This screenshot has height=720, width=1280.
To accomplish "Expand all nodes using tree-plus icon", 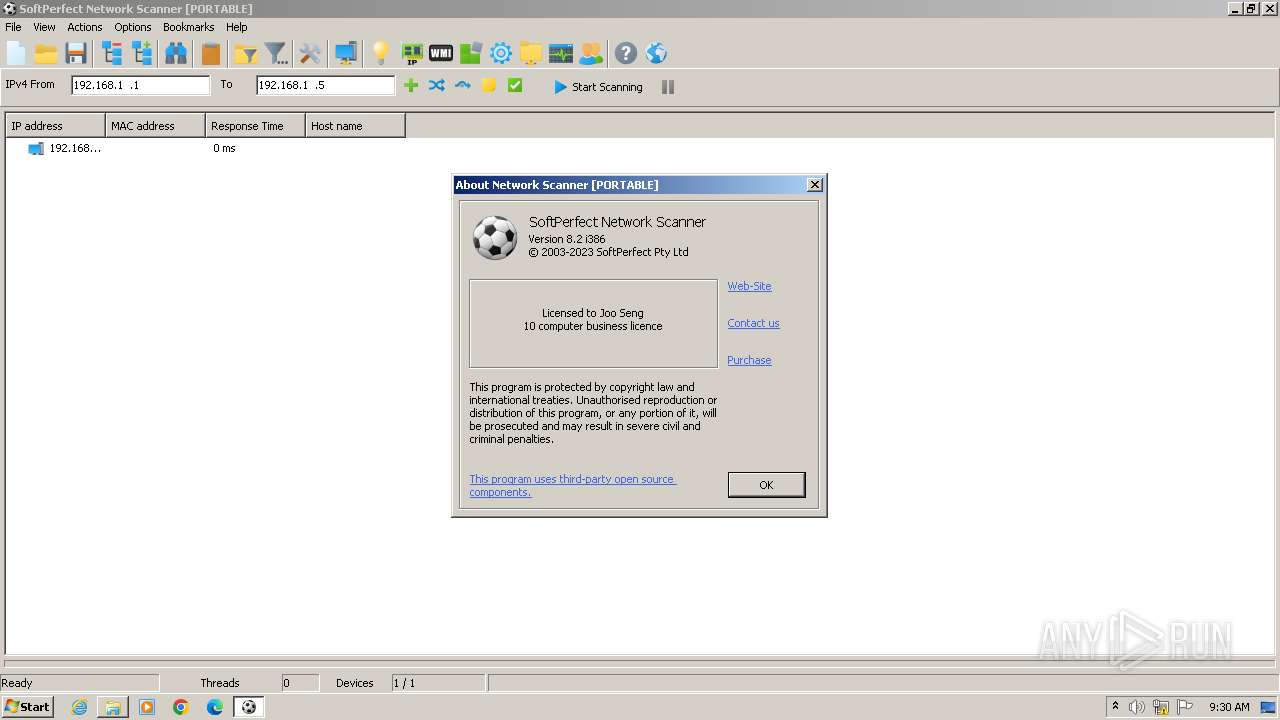I will point(142,53).
